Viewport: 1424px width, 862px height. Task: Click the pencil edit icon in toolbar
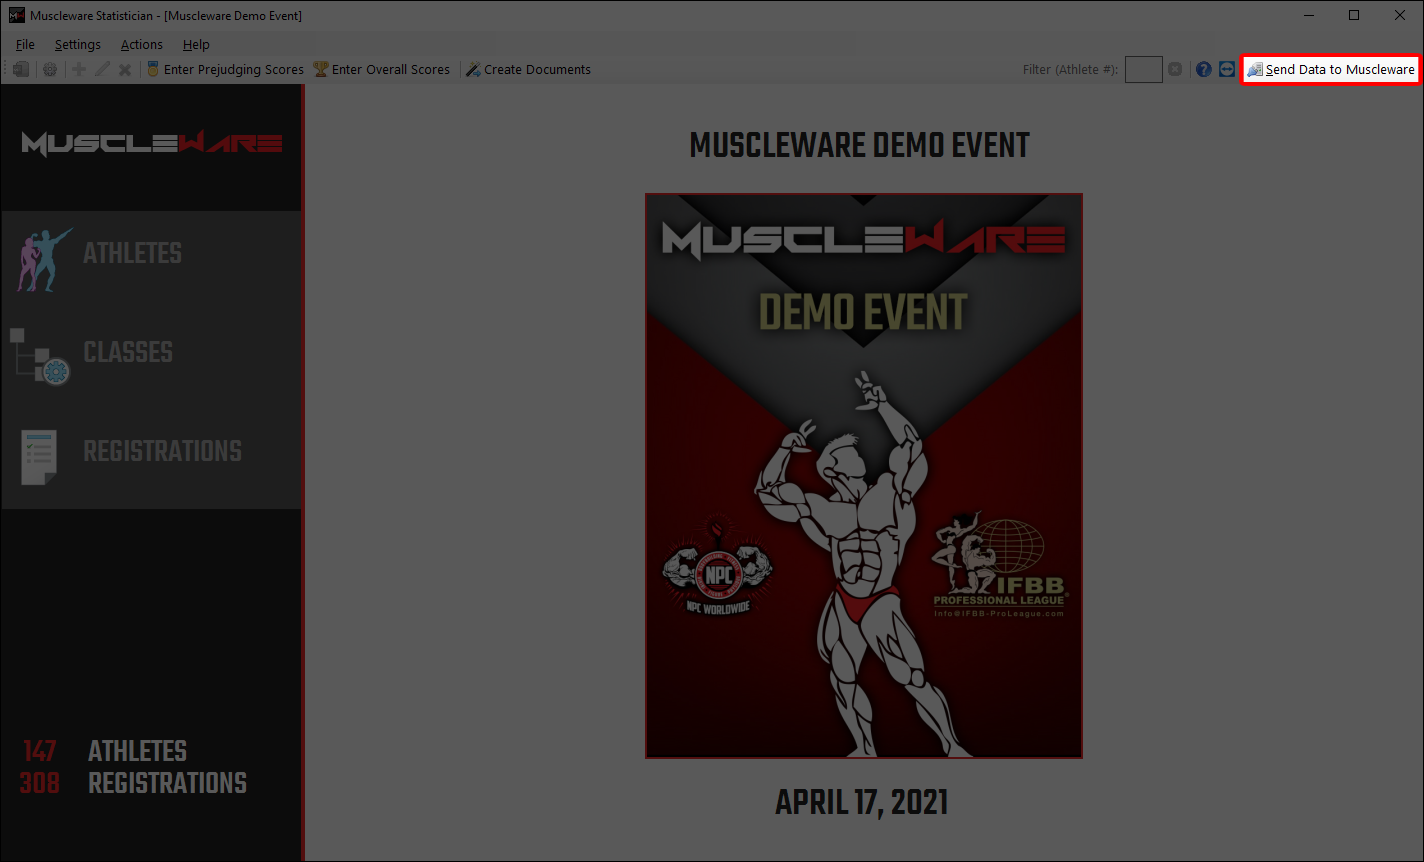click(x=102, y=70)
